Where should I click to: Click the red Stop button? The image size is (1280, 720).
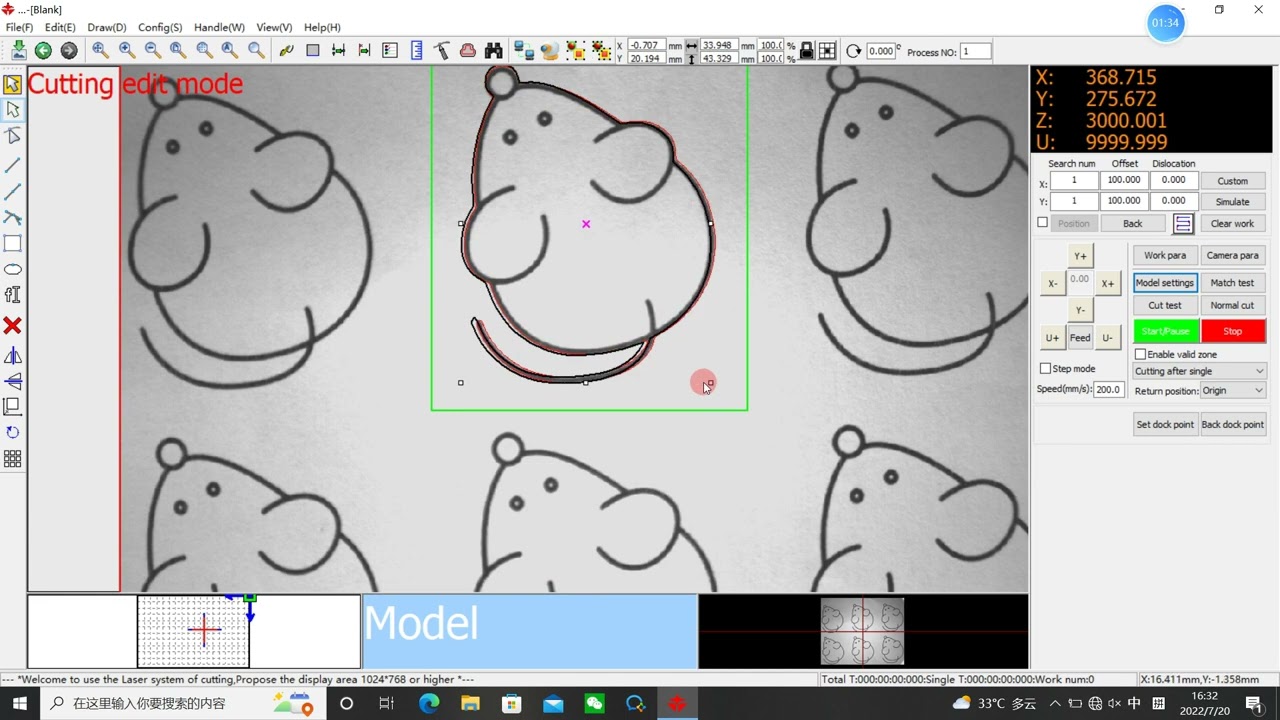coord(1233,331)
